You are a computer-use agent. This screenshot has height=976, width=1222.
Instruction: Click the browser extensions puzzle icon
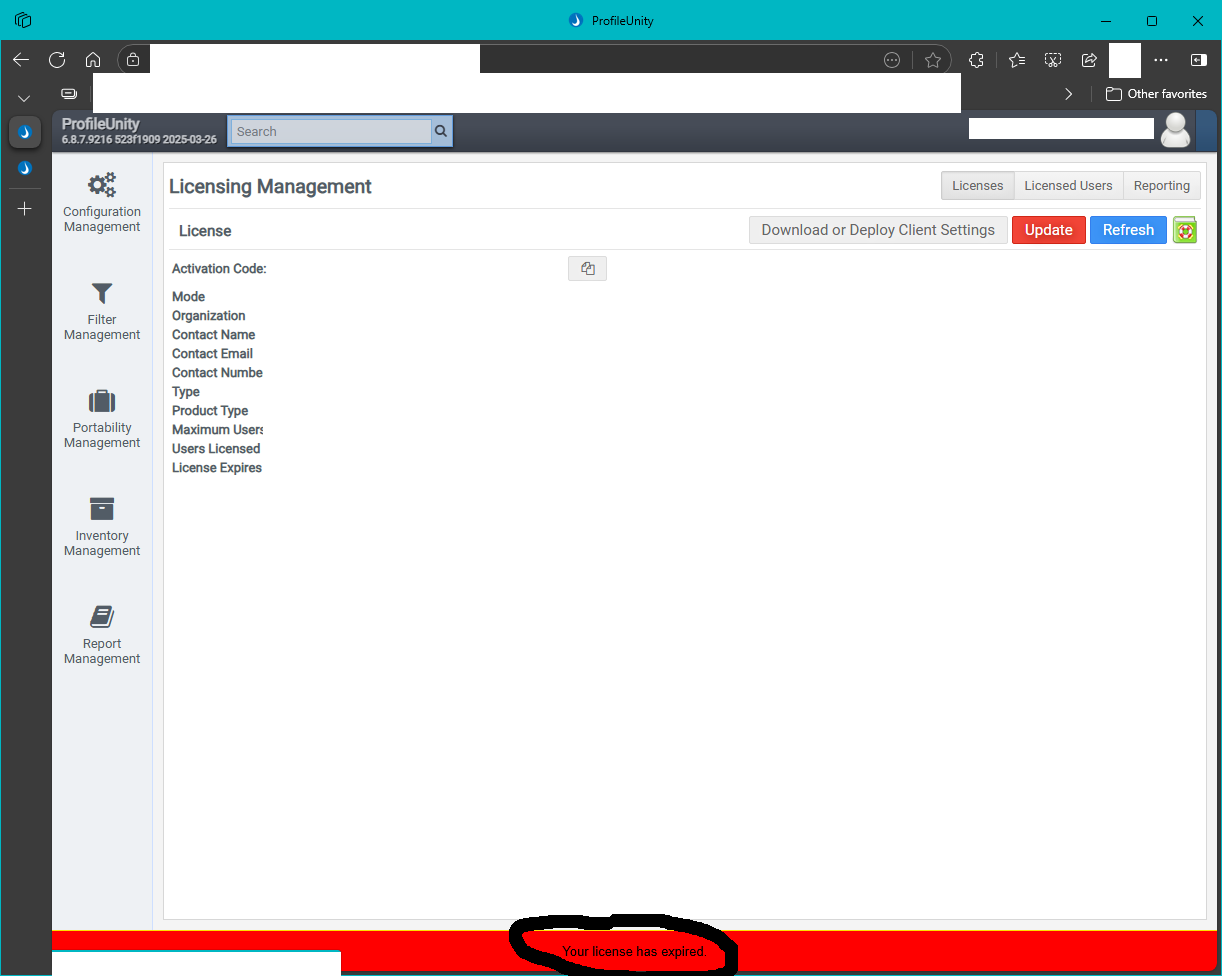[x=977, y=60]
